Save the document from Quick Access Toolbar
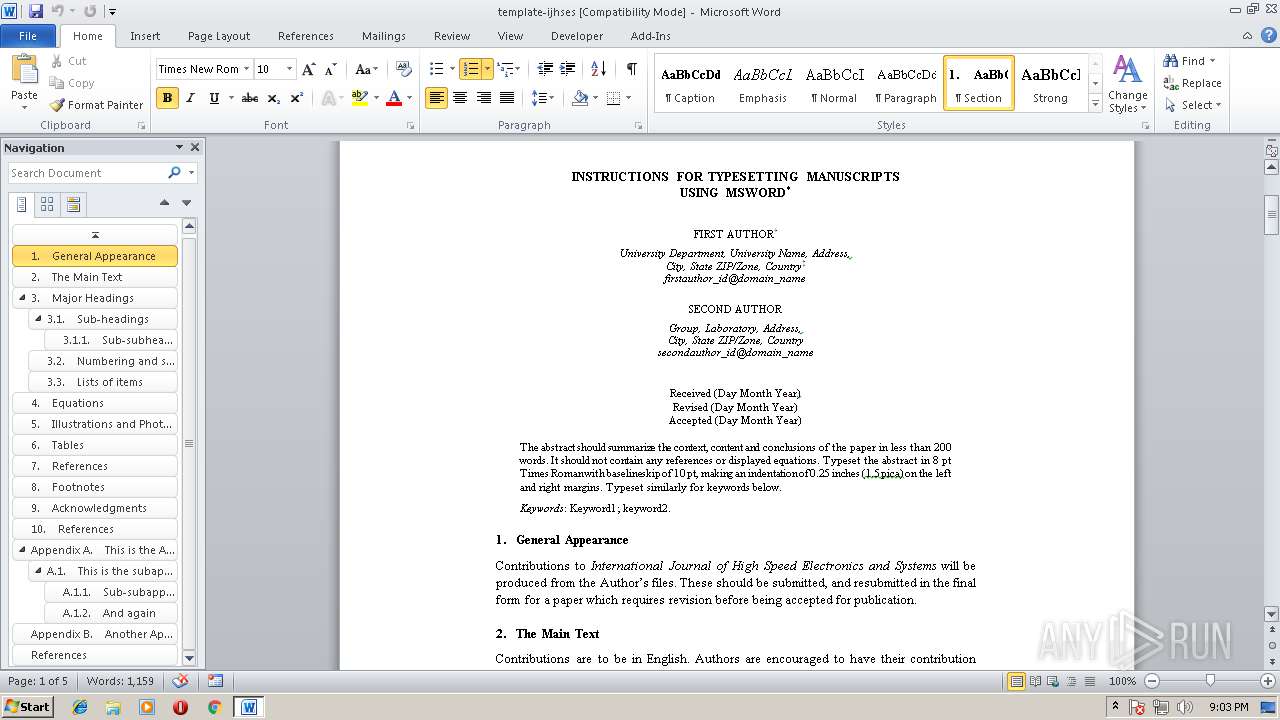The image size is (1280, 720). coord(36,11)
